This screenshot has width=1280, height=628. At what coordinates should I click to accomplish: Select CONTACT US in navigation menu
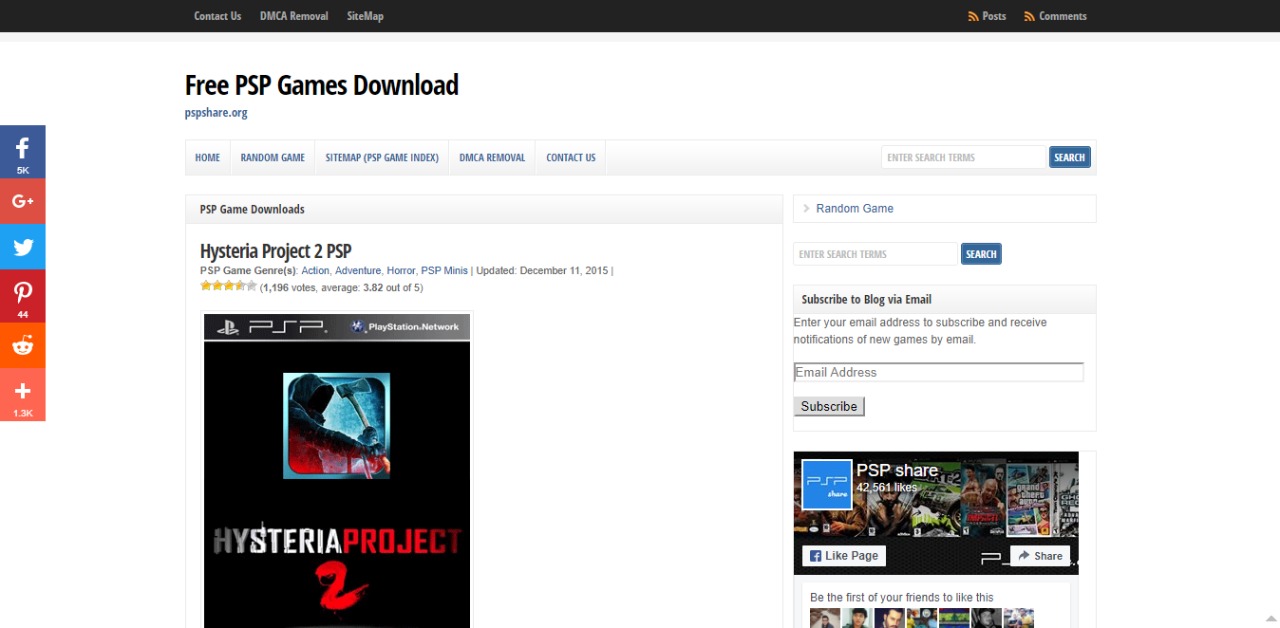point(571,158)
